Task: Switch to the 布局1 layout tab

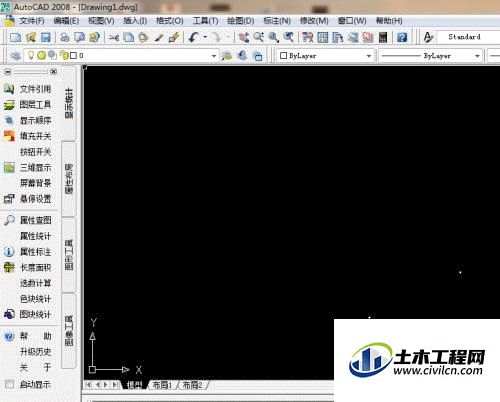Action: [162, 385]
